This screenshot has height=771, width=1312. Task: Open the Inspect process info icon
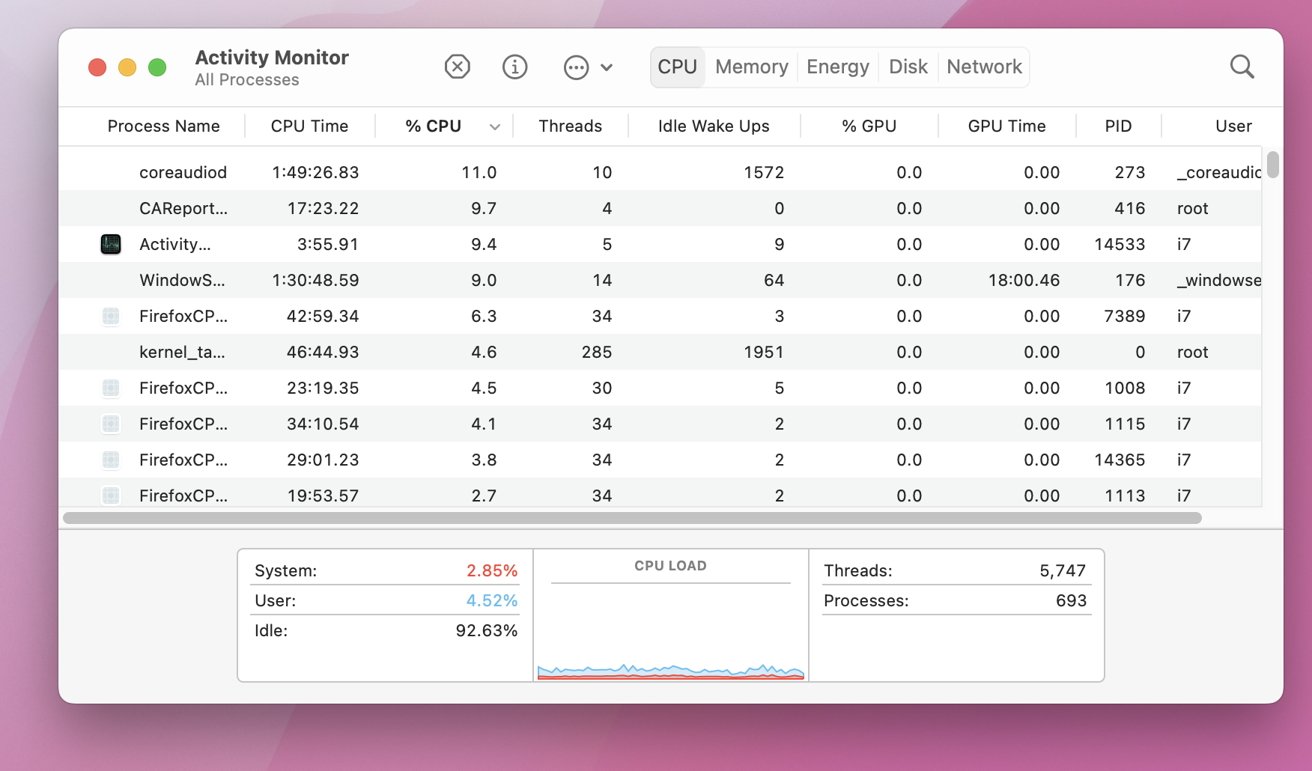coord(514,66)
